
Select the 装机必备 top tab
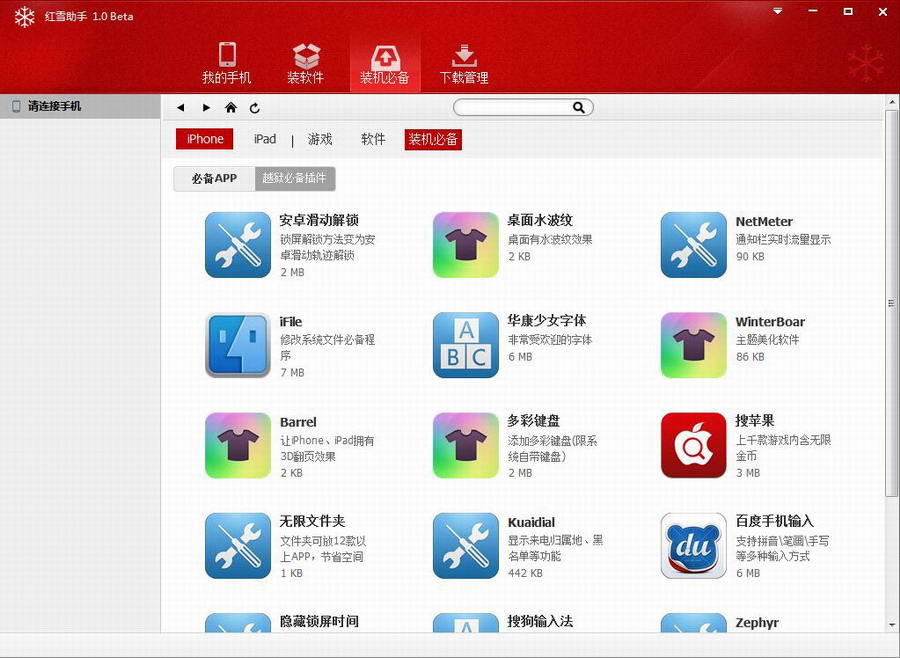(x=385, y=63)
